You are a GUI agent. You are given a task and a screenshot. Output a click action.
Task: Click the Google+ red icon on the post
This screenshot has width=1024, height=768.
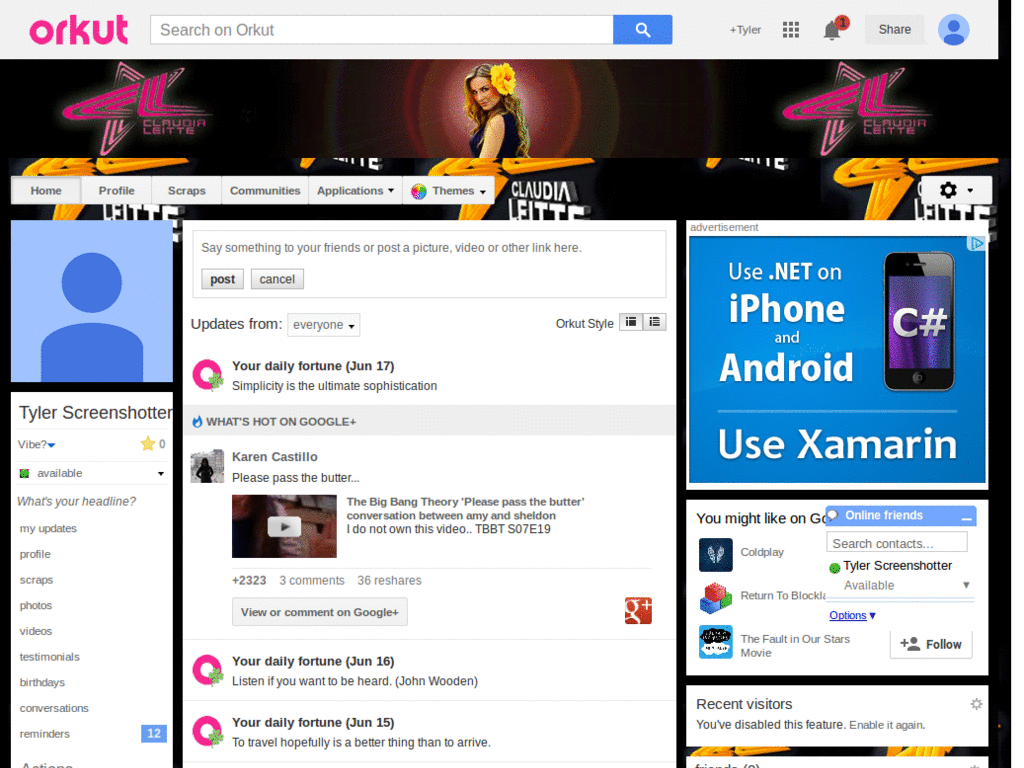coord(638,611)
